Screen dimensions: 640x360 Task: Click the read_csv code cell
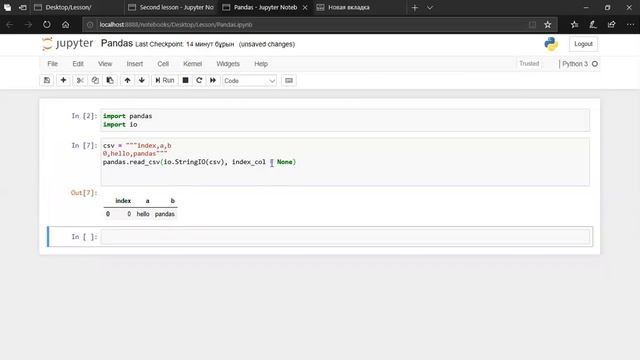click(x=345, y=162)
